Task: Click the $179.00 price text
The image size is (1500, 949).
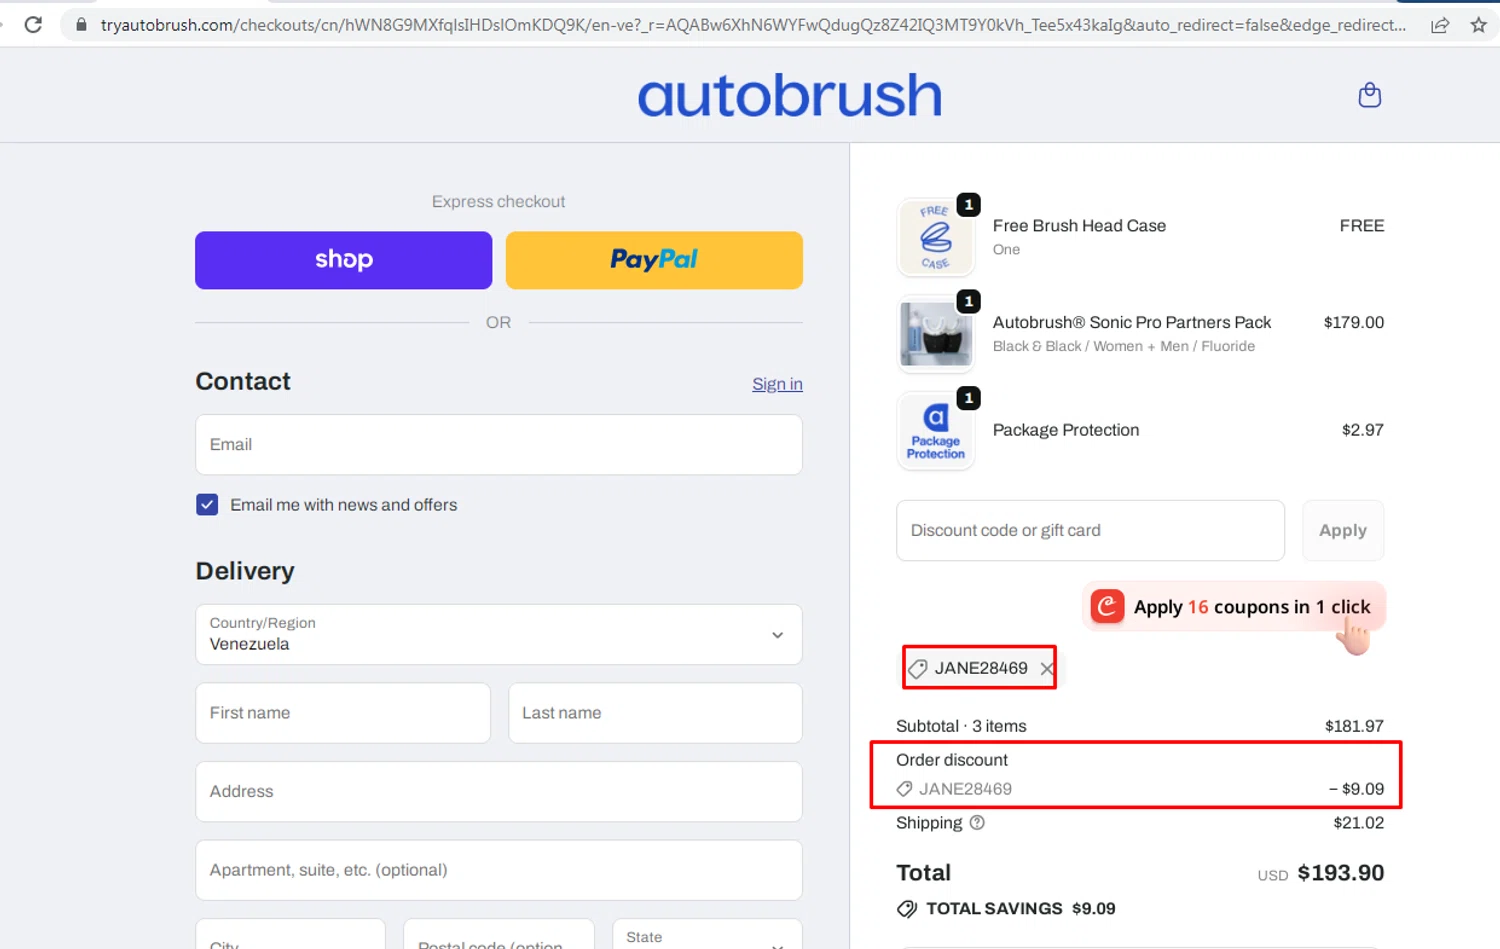Action: [x=1353, y=322]
